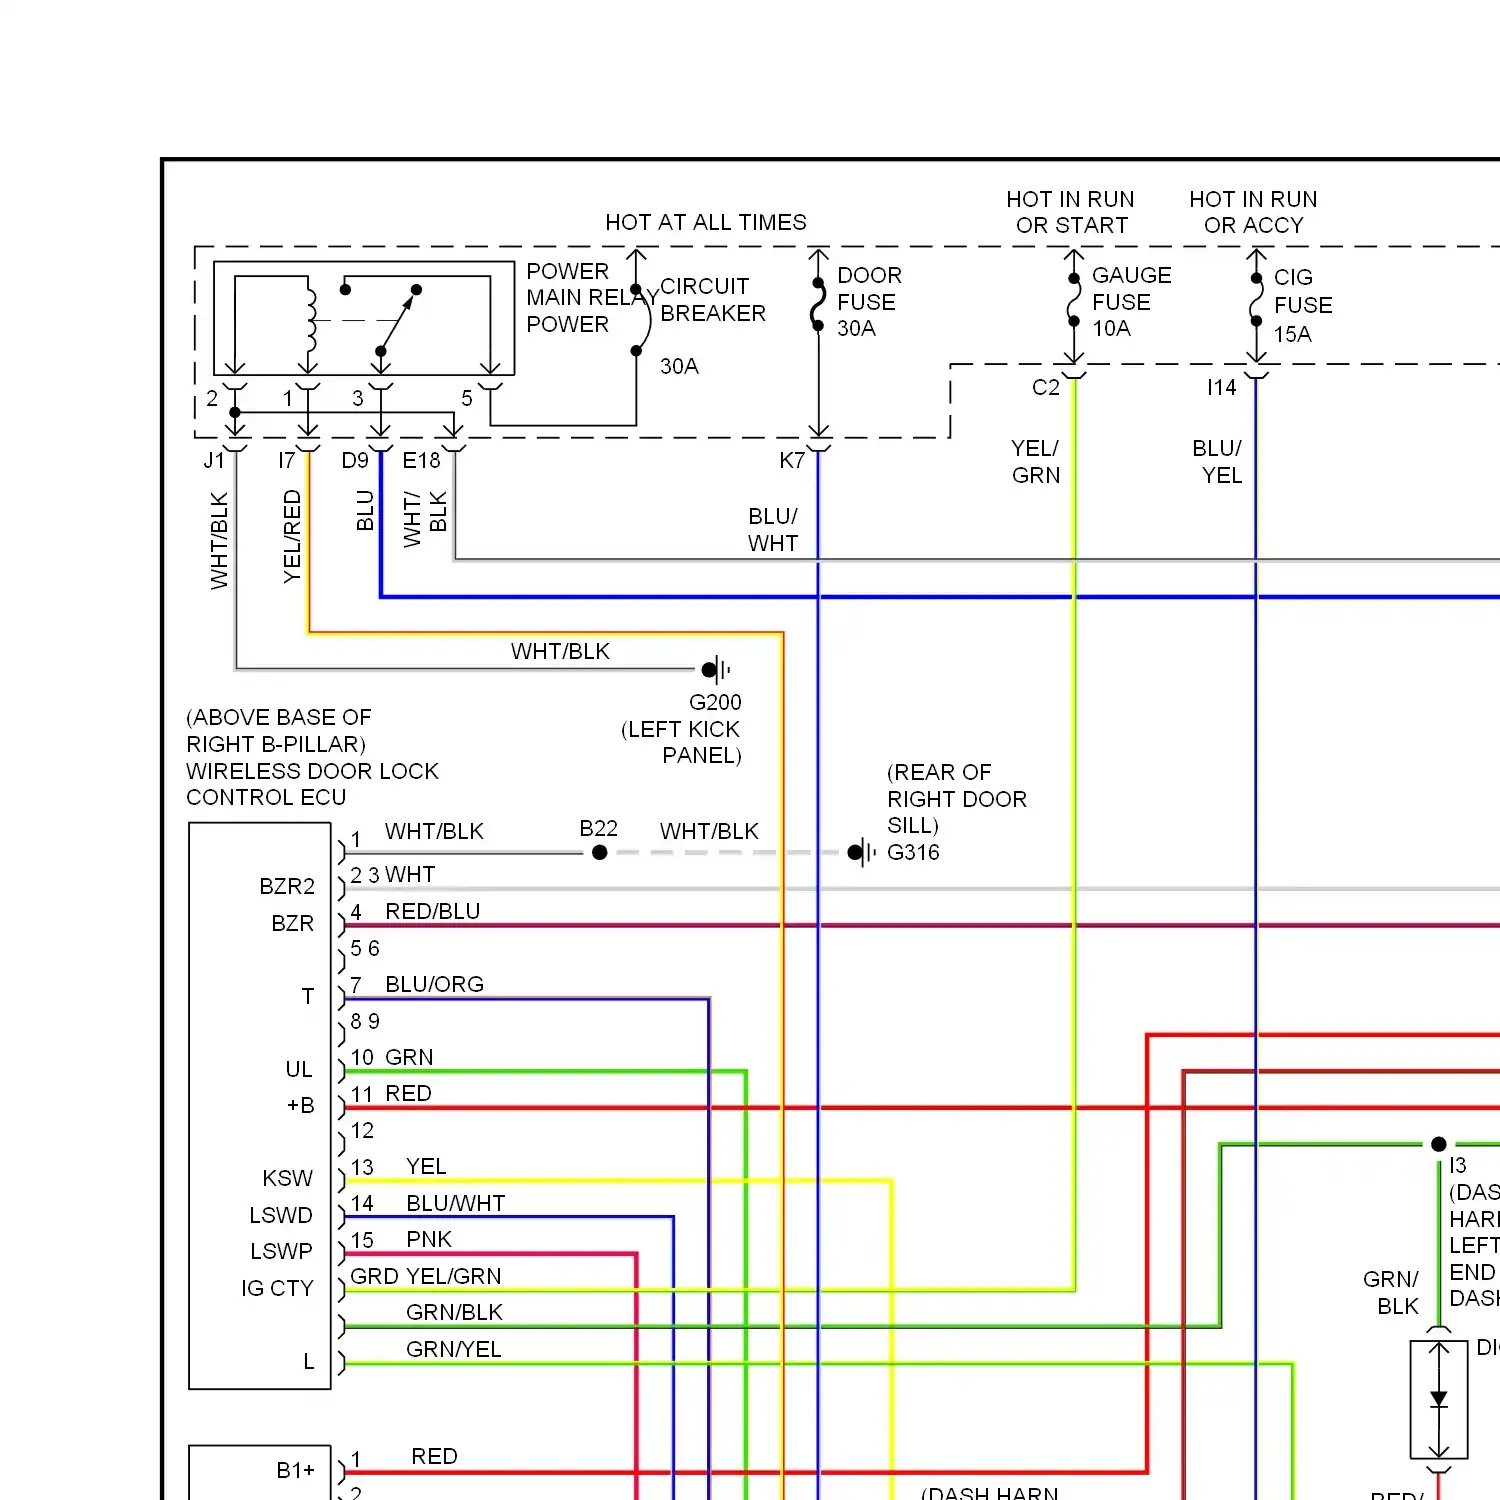The width and height of the screenshot is (1500, 1500).
Task: Select the 'HOT IN RUN OR ACCY' label
Action: [1254, 212]
